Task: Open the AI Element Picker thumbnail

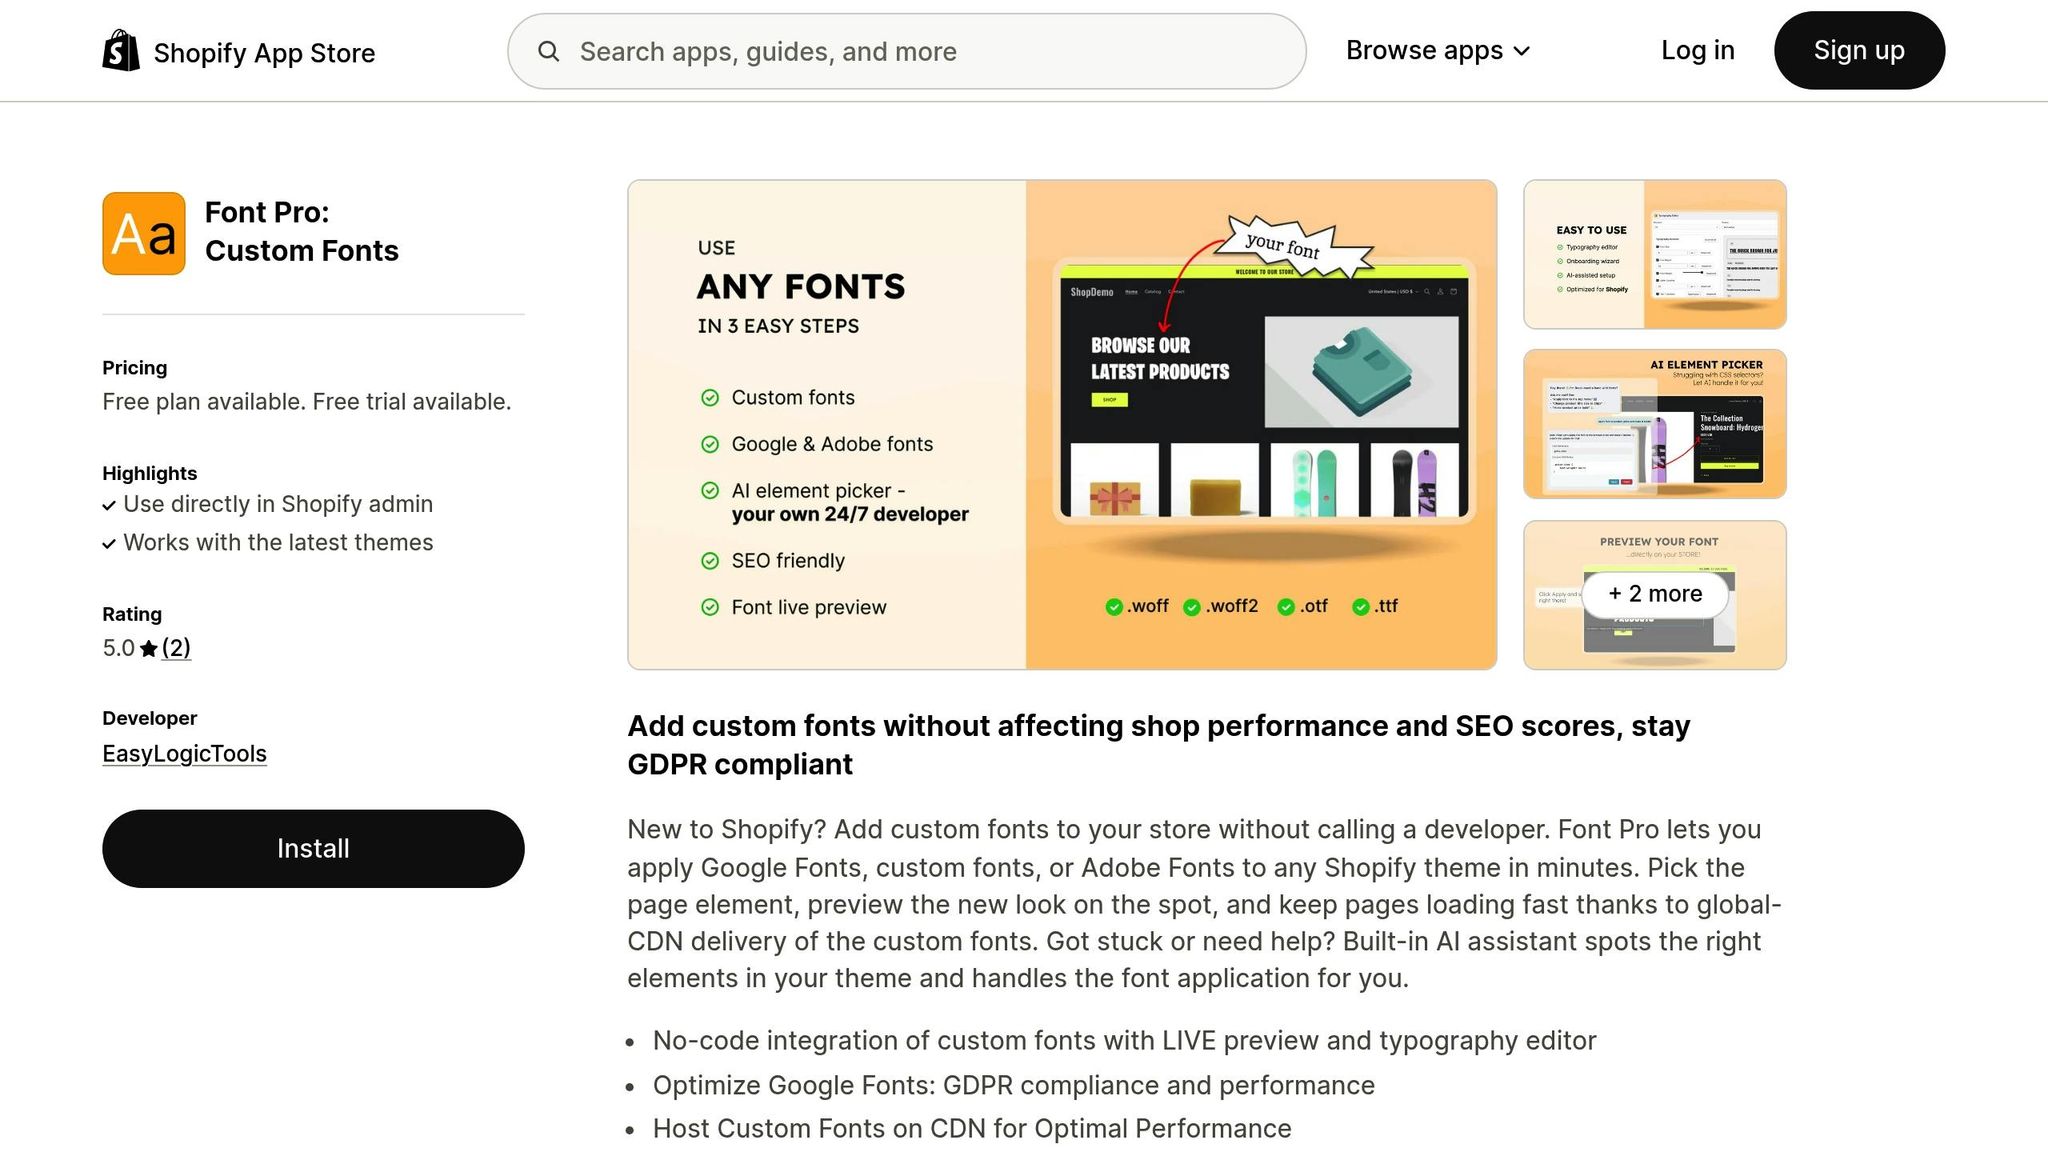Action: [x=1655, y=424]
